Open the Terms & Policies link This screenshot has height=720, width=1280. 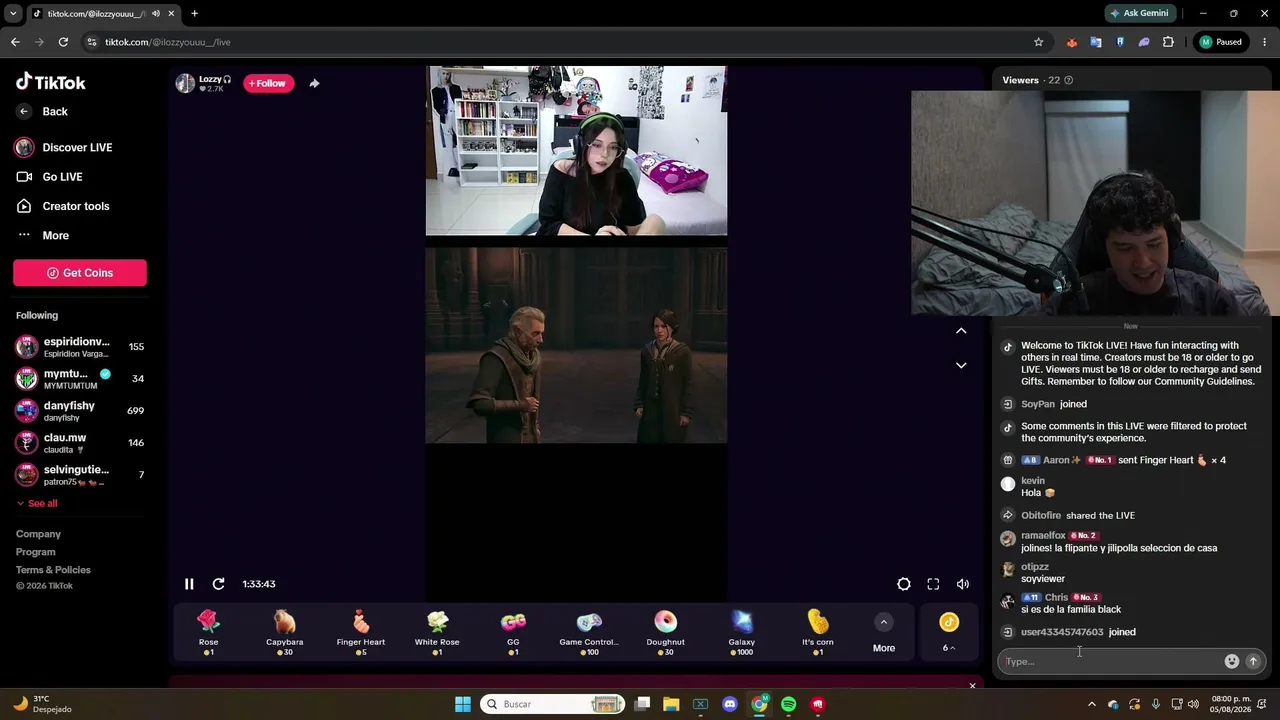(53, 570)
